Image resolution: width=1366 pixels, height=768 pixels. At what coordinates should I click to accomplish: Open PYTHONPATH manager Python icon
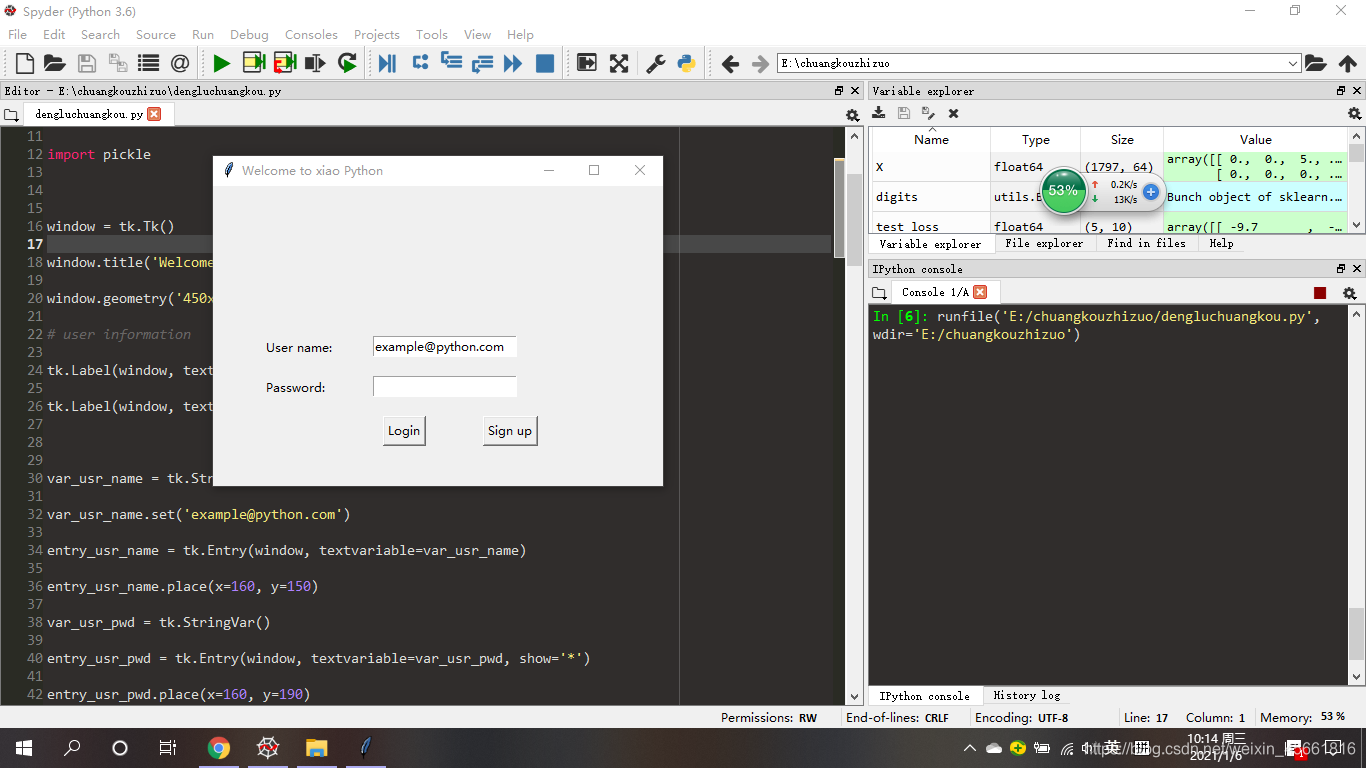(686, 64)
